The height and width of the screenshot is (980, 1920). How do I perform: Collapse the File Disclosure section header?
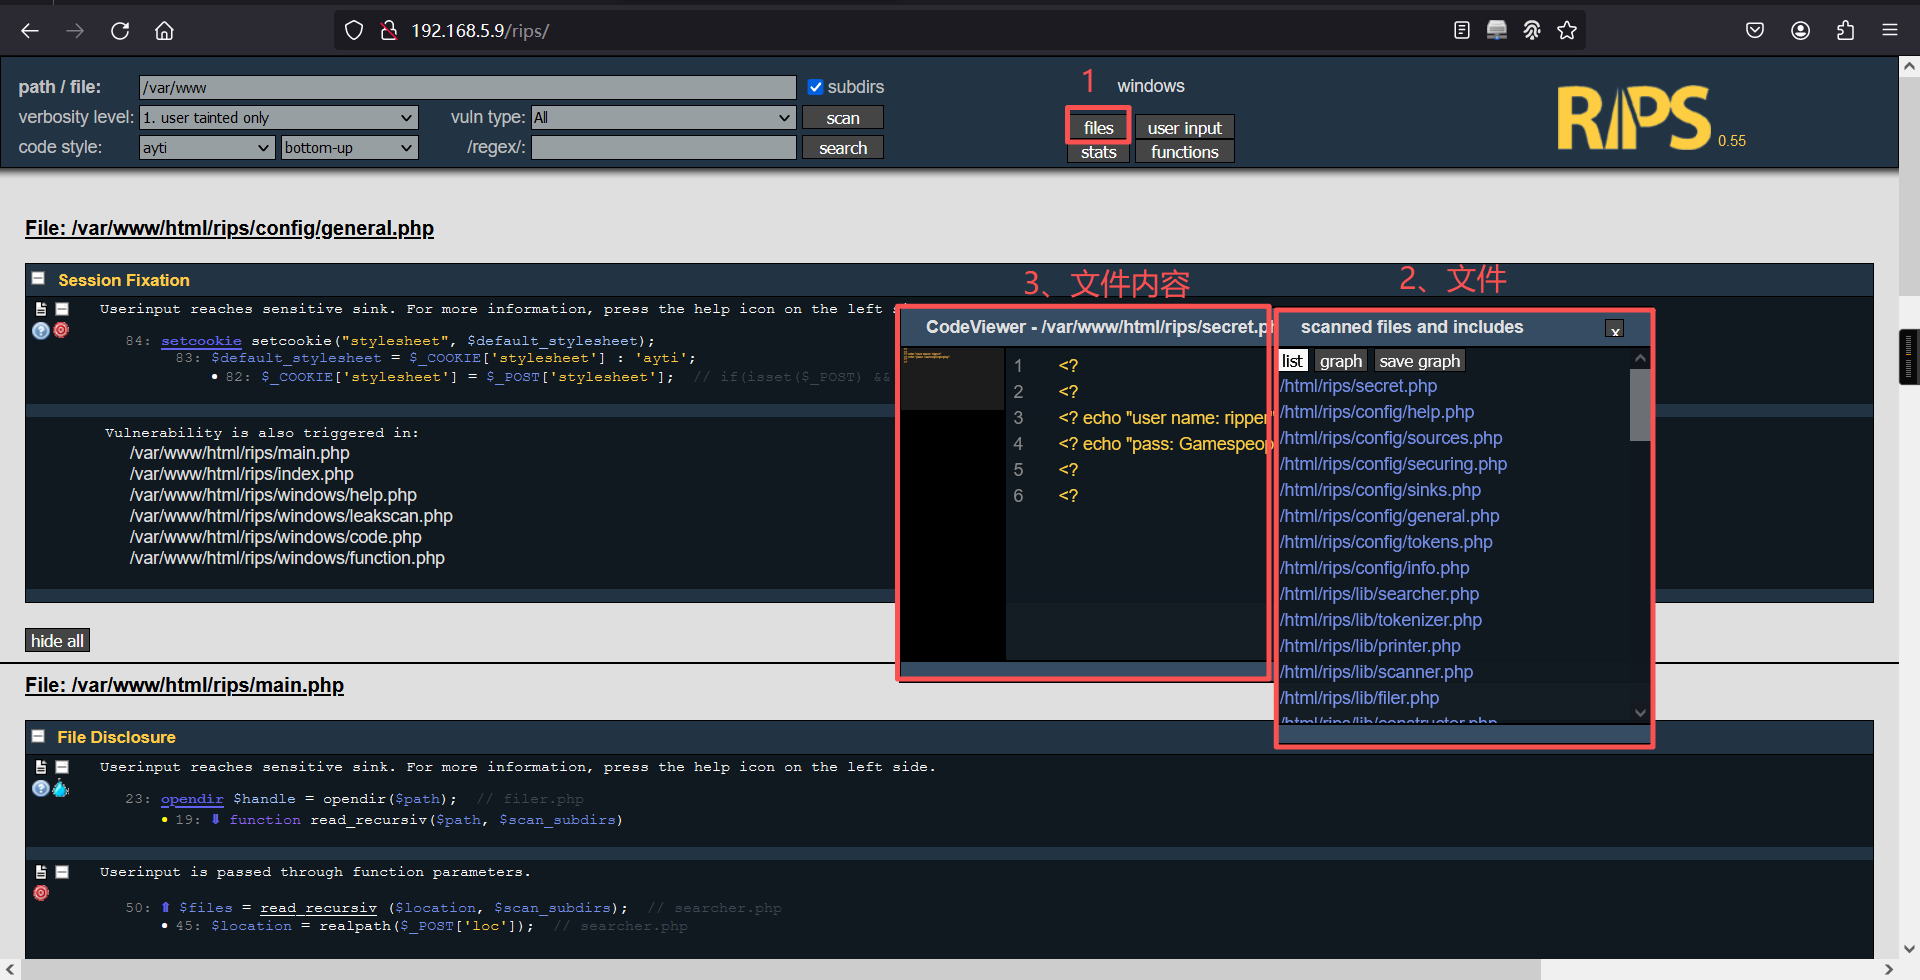click(38, 736)
